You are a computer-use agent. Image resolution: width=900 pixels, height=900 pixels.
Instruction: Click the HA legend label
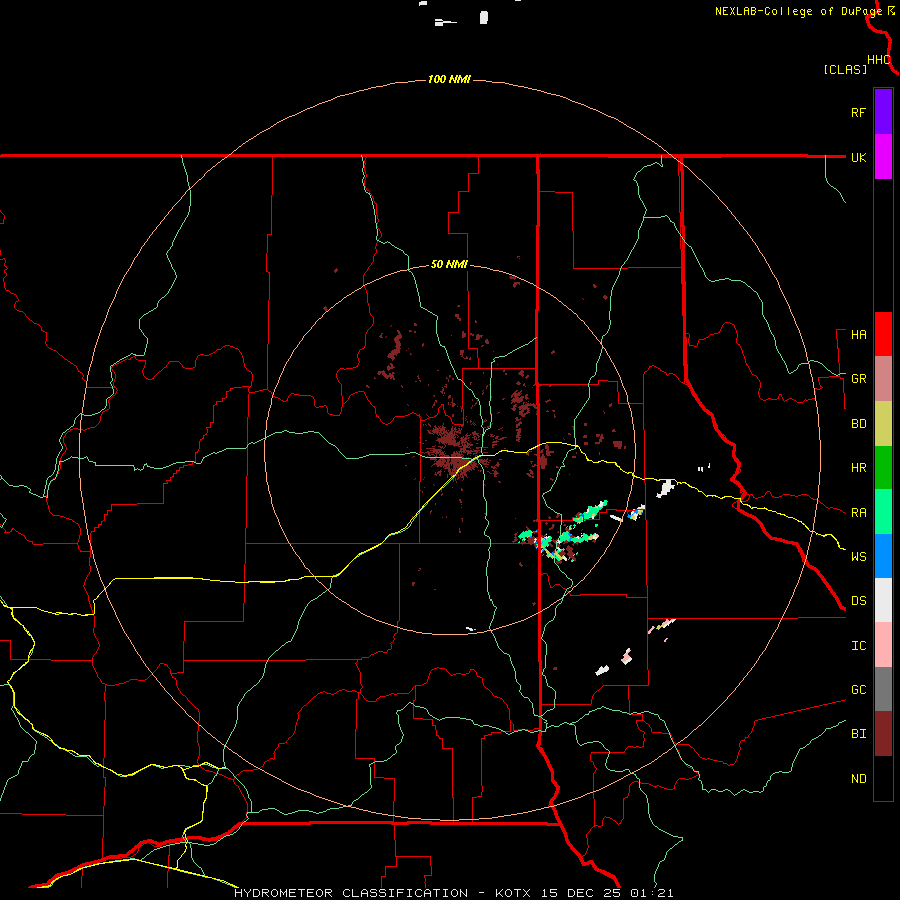tap(859, 335)
